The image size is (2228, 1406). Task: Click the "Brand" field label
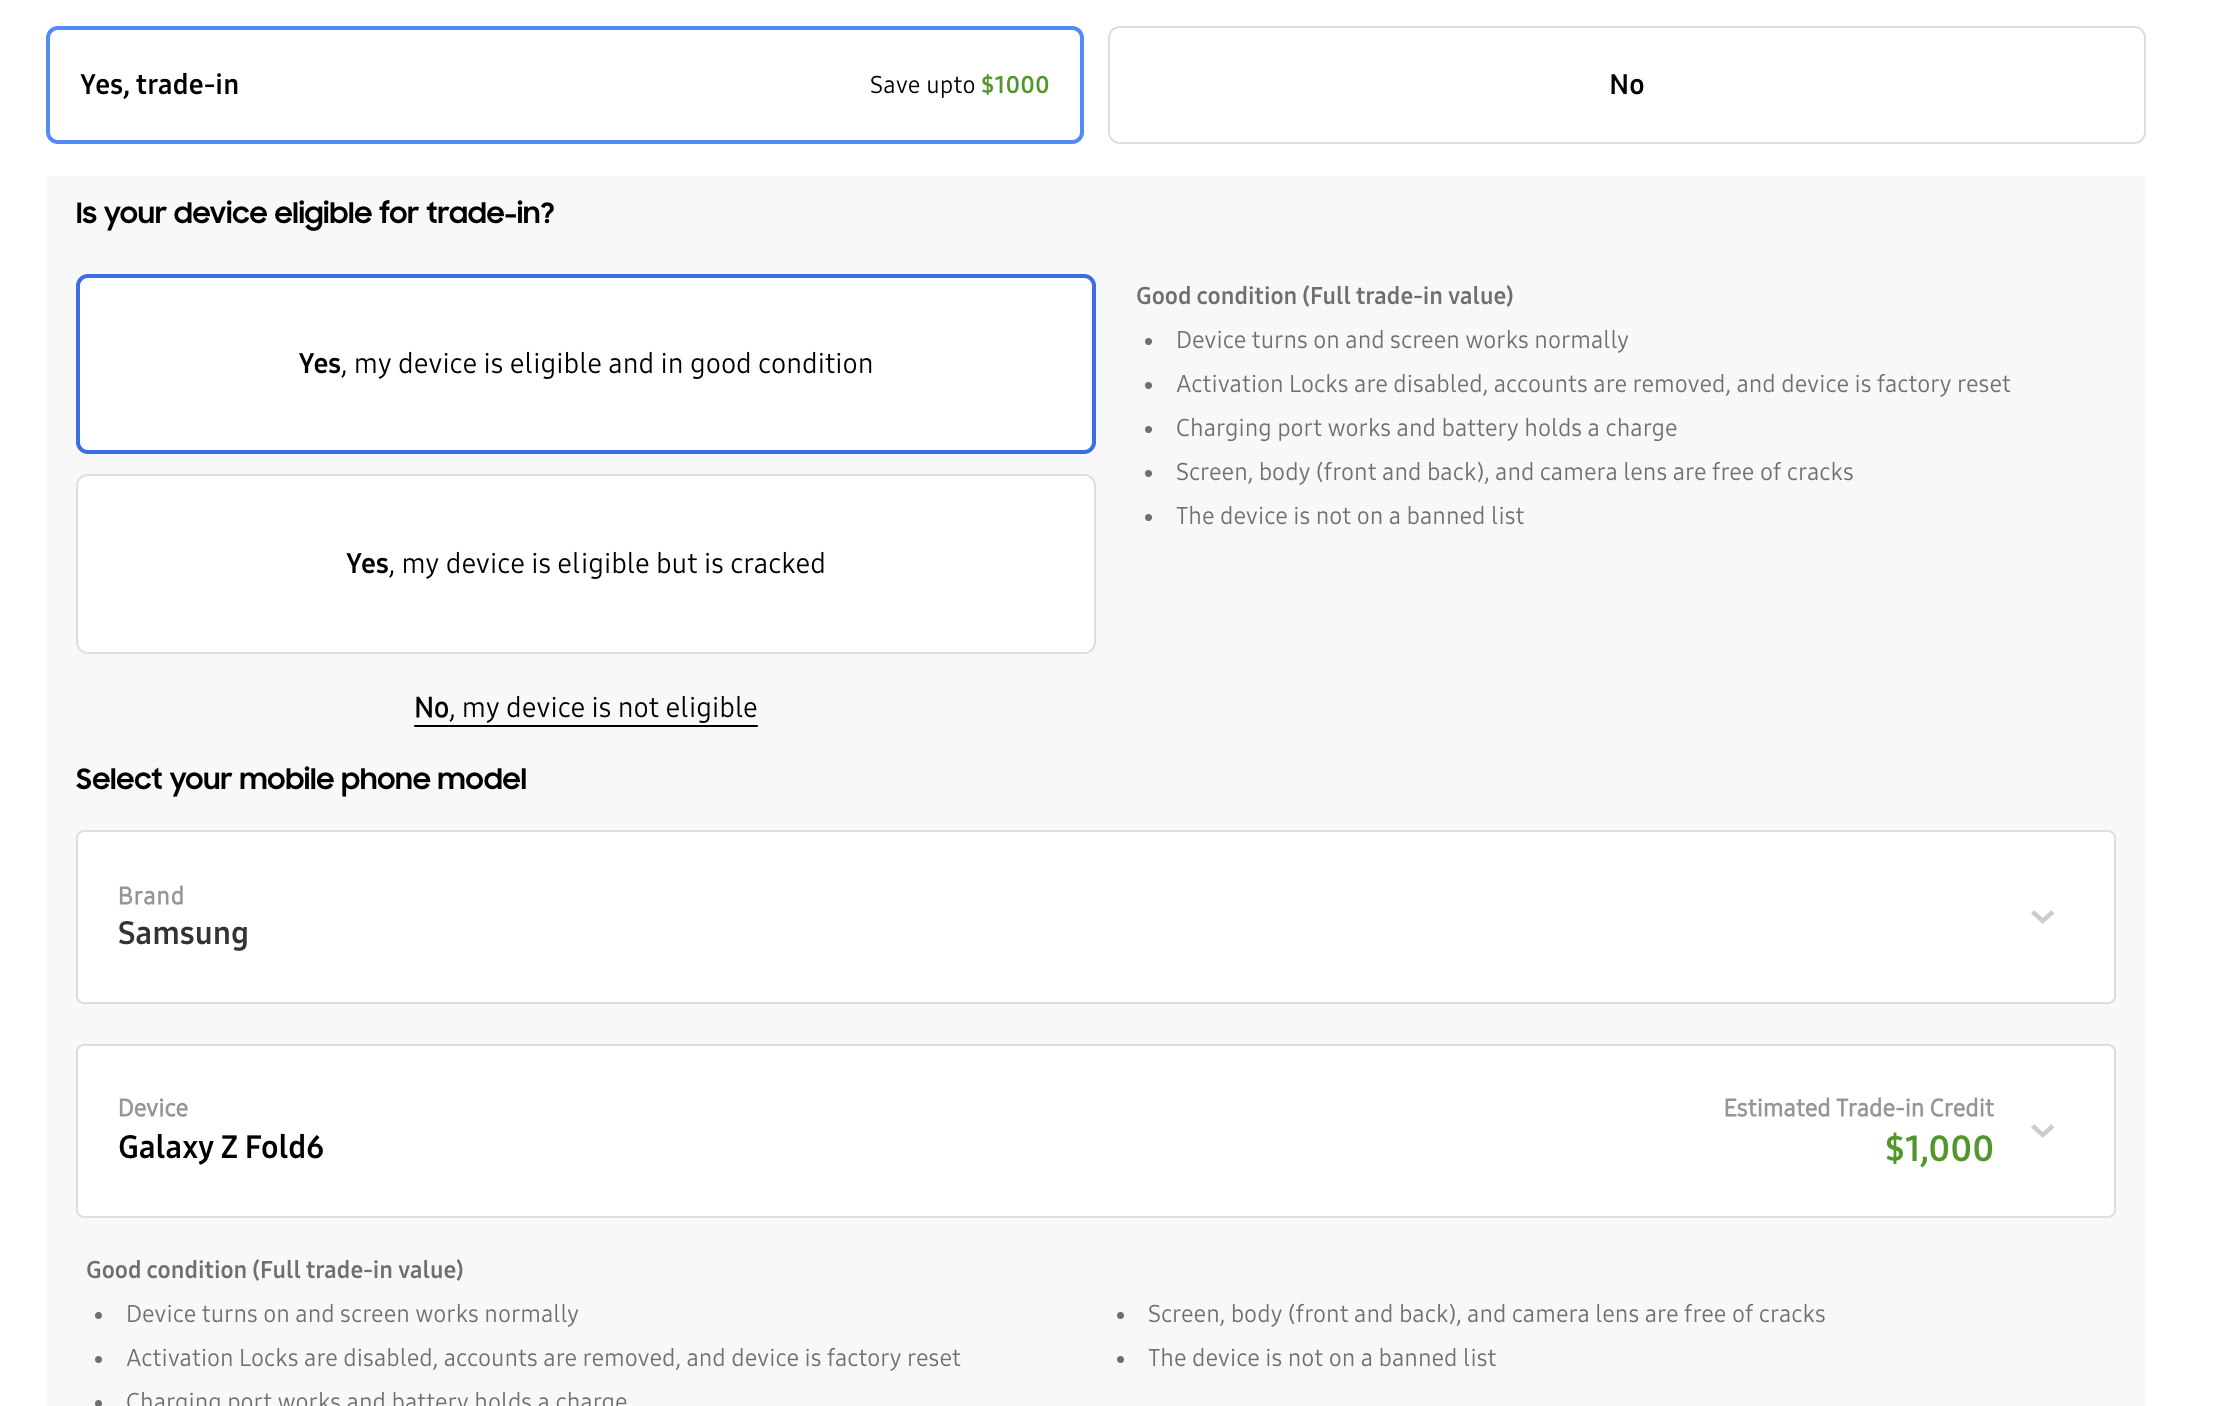[x=151, y=896]
